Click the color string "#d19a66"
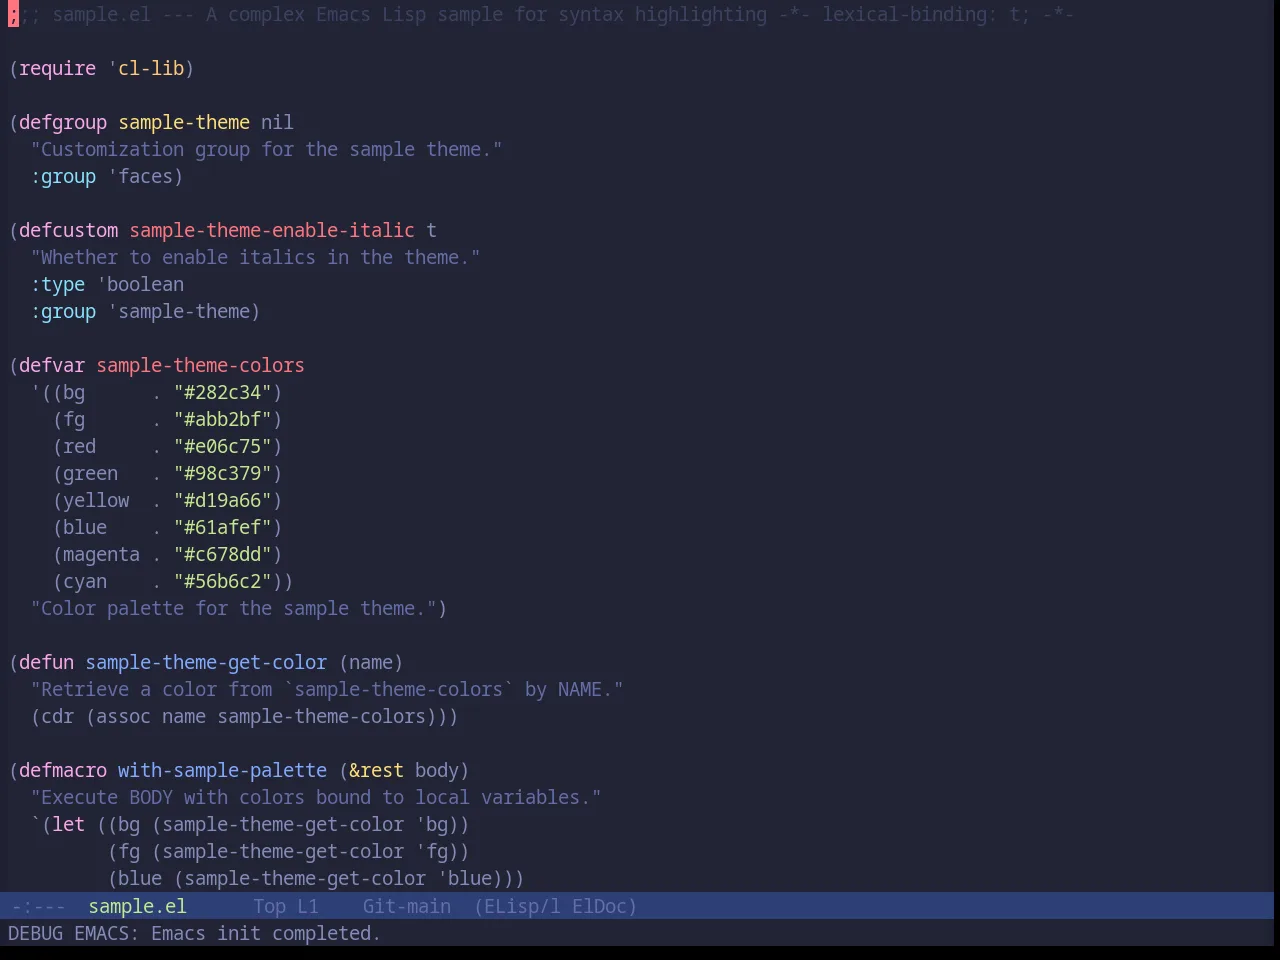The height and width of the screenshot is (960, 1280). point(222,500)
